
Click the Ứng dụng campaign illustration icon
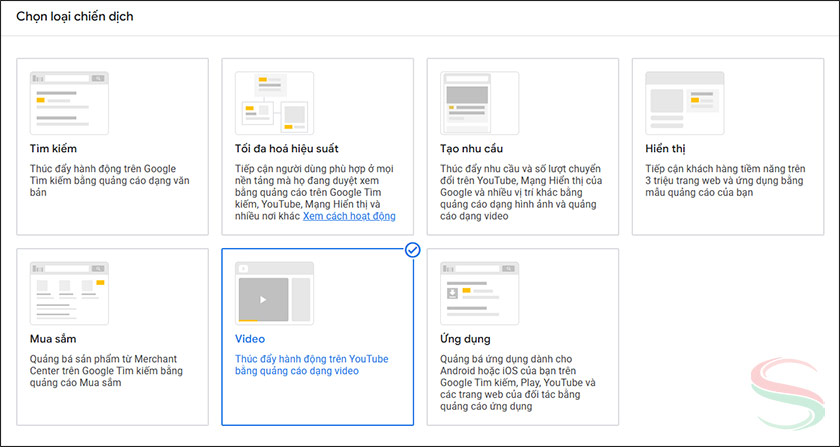(478, 292)
